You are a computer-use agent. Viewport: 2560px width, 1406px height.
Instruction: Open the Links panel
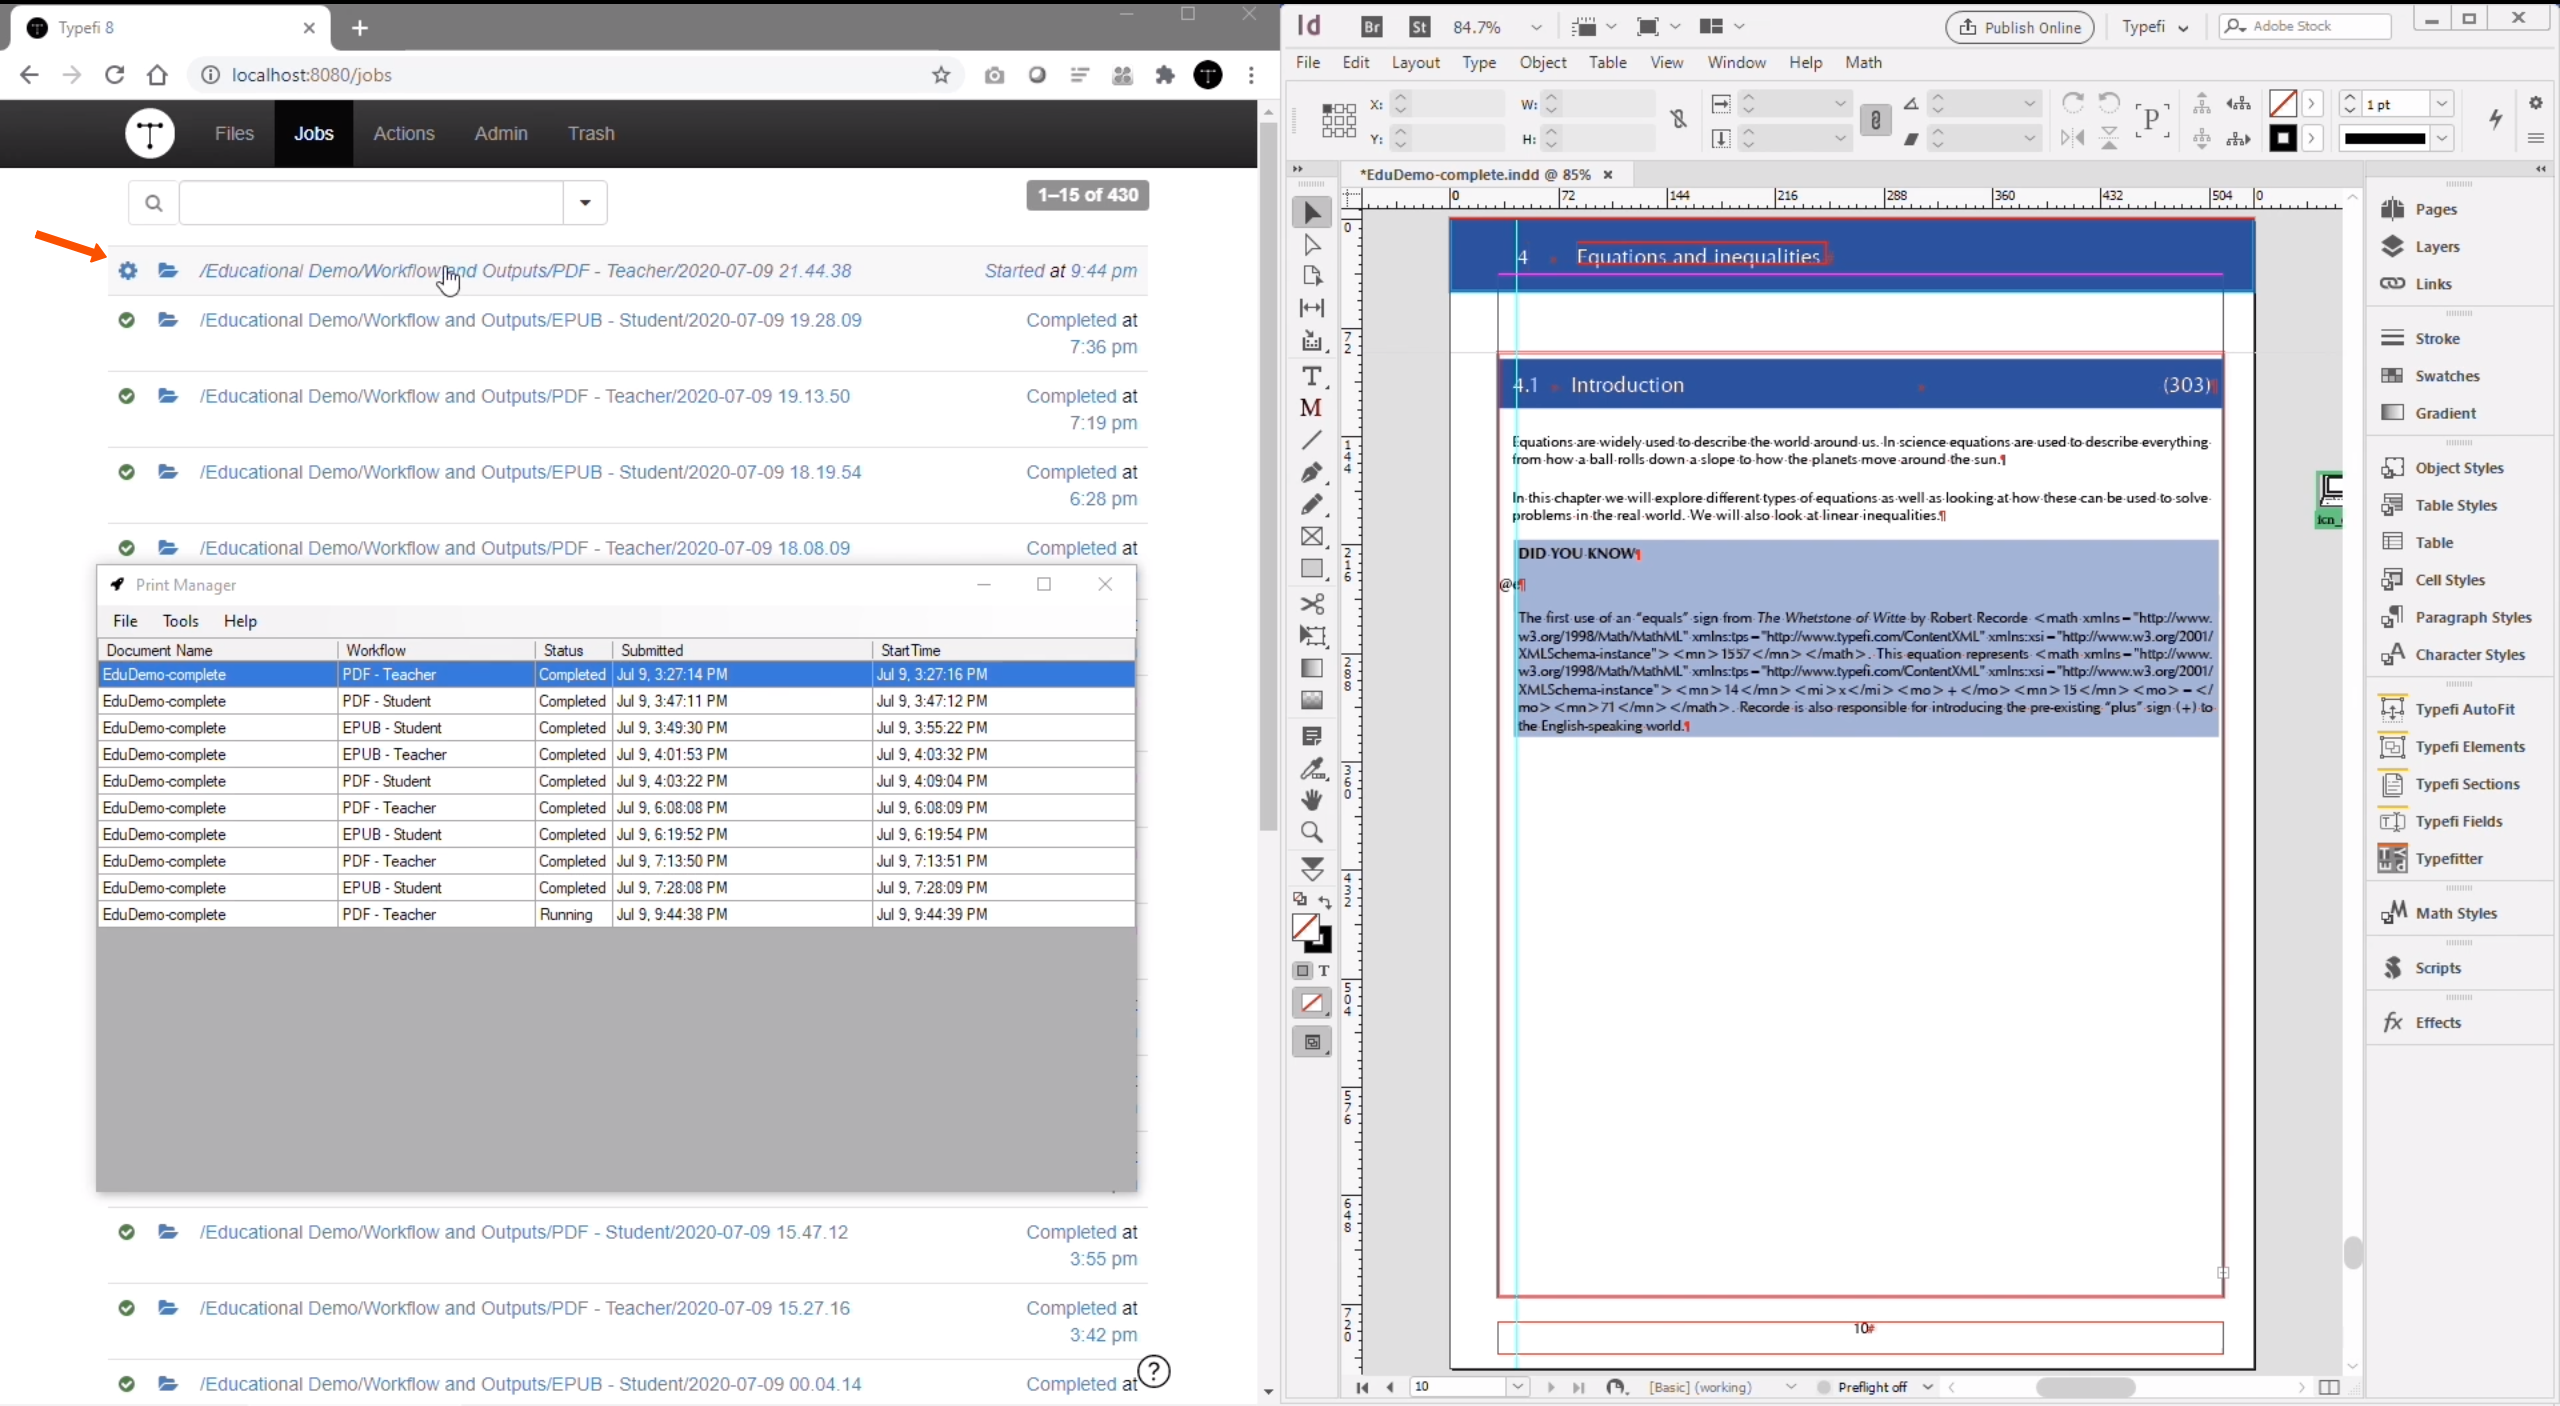(2416, 284)
